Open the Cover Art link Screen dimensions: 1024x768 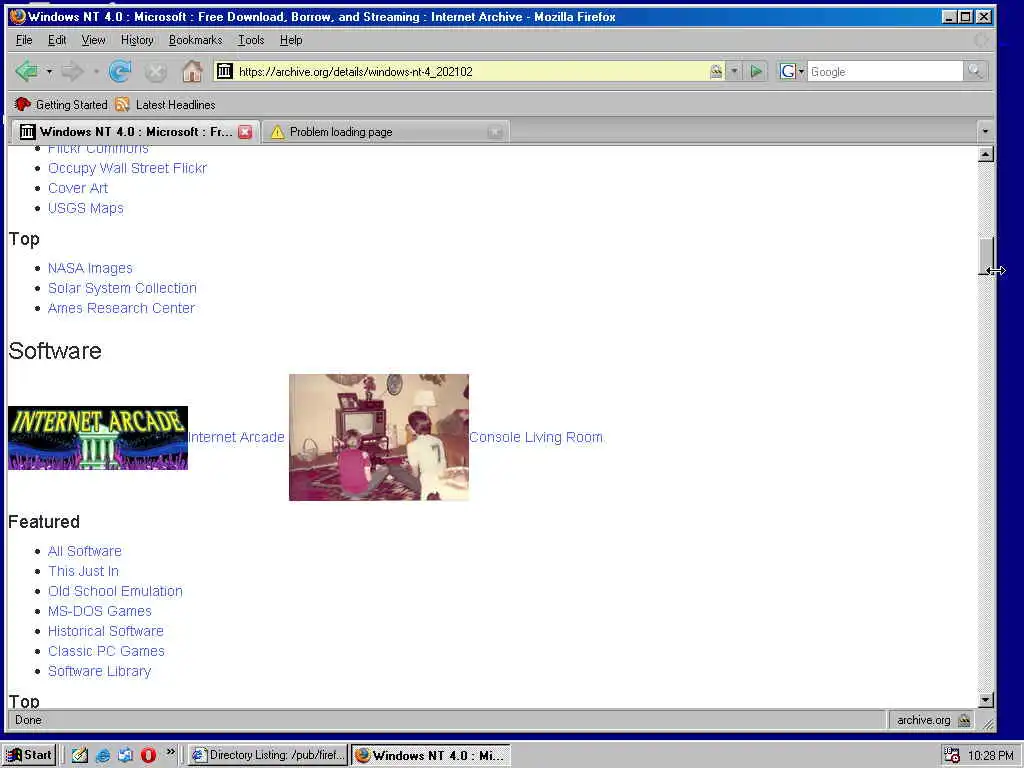point(78,188)
